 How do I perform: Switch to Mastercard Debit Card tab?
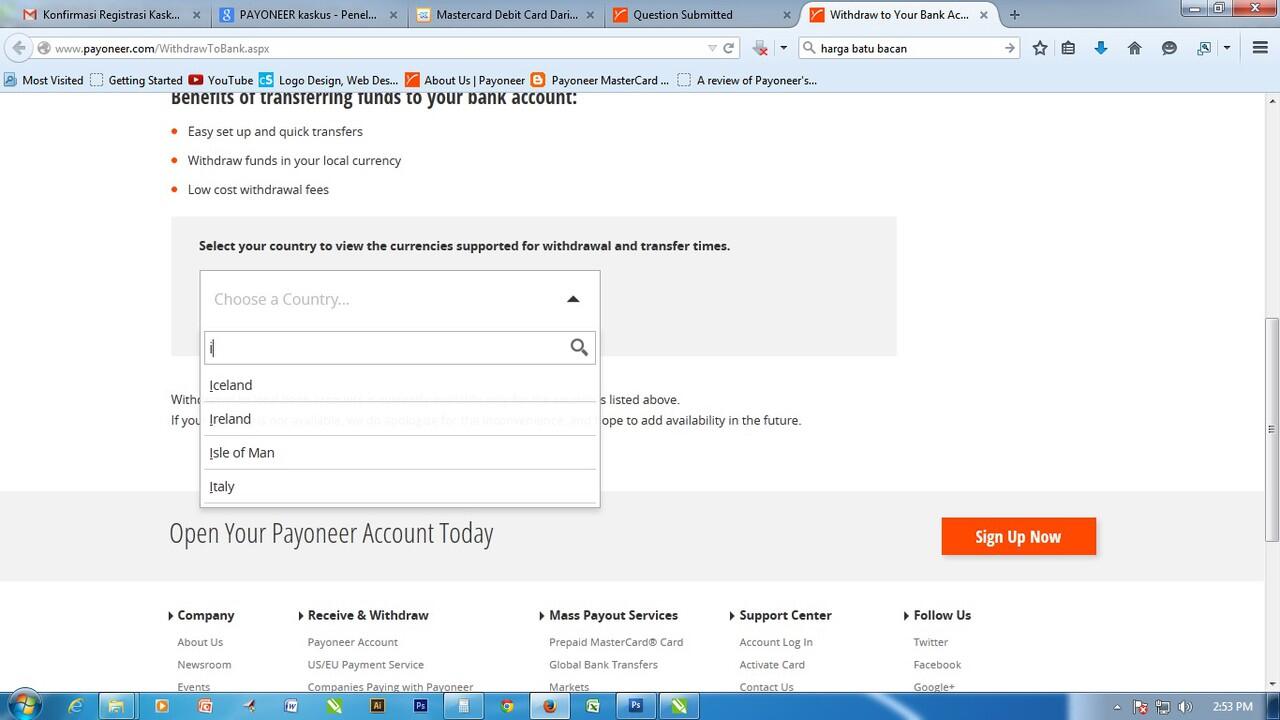(504, 15)
